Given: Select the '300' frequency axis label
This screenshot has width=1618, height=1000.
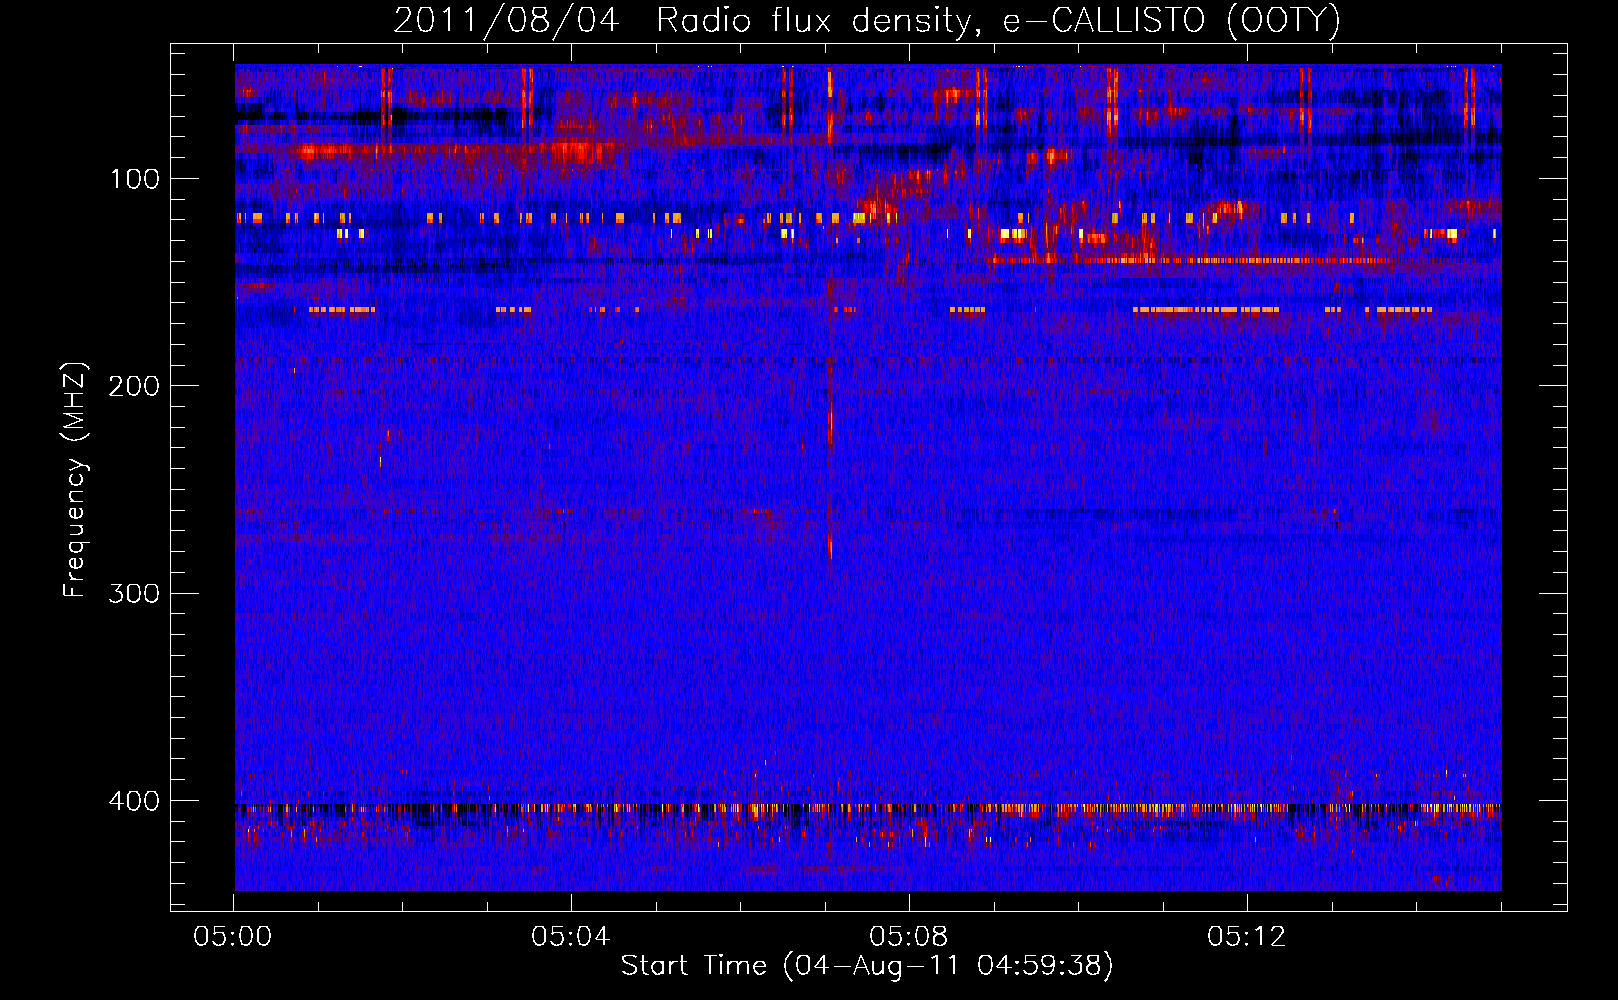Looking at the screenshot, I should tap(134, 594).
